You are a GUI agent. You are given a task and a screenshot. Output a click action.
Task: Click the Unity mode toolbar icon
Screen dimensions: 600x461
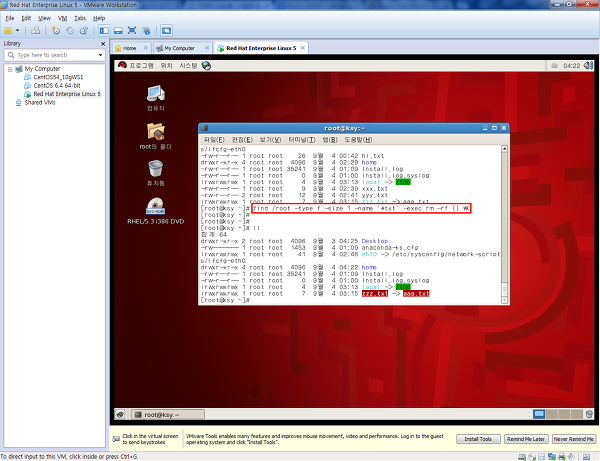coord(146,31)
